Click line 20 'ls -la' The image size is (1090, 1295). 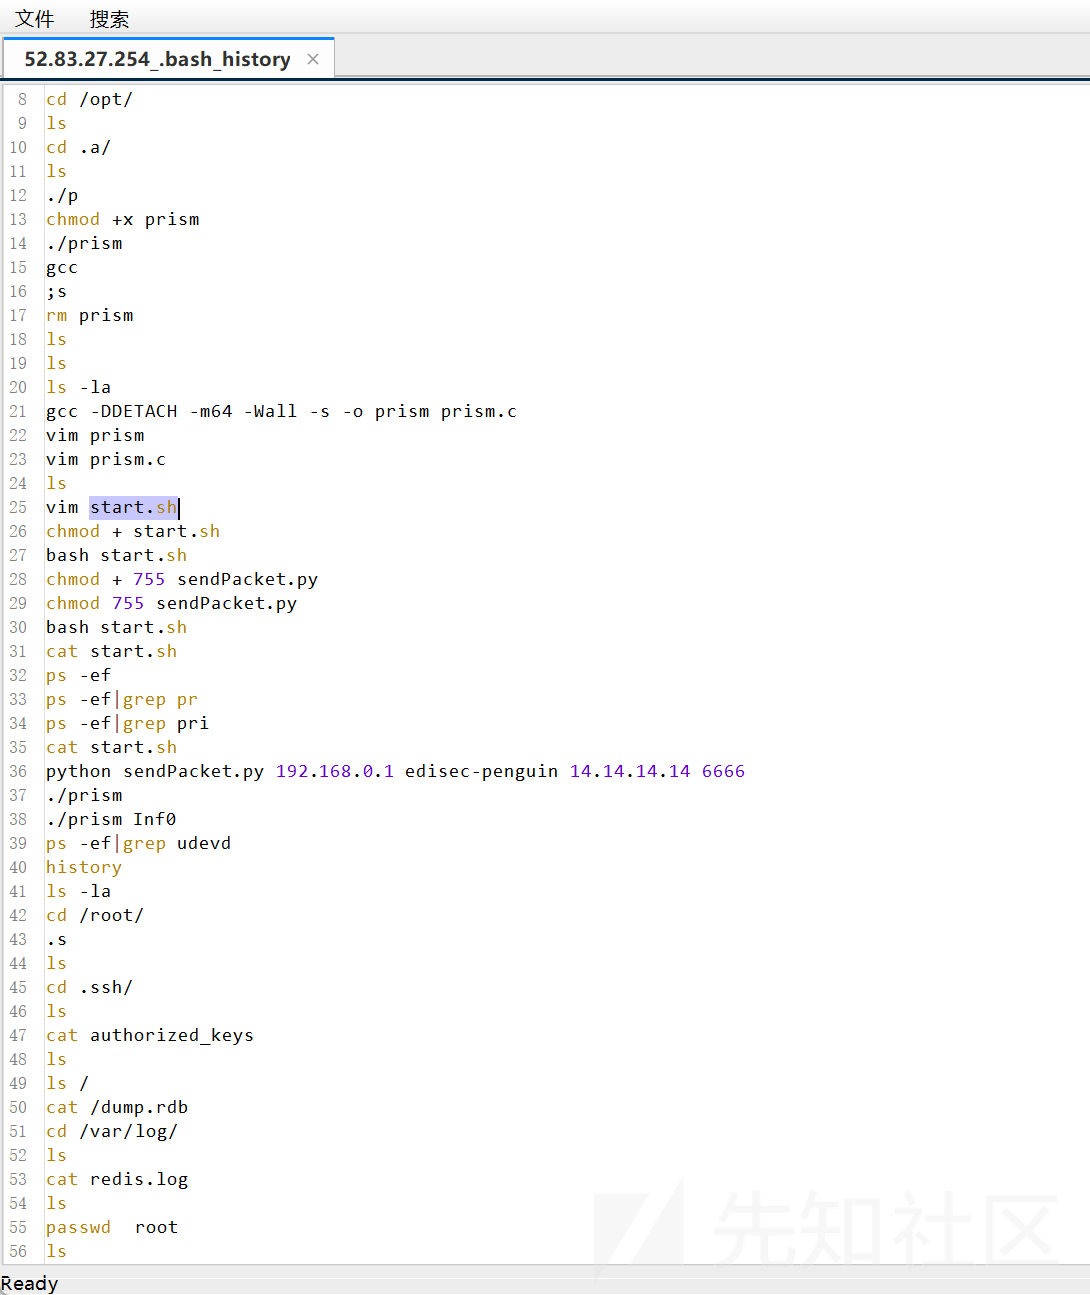point(78,387)
